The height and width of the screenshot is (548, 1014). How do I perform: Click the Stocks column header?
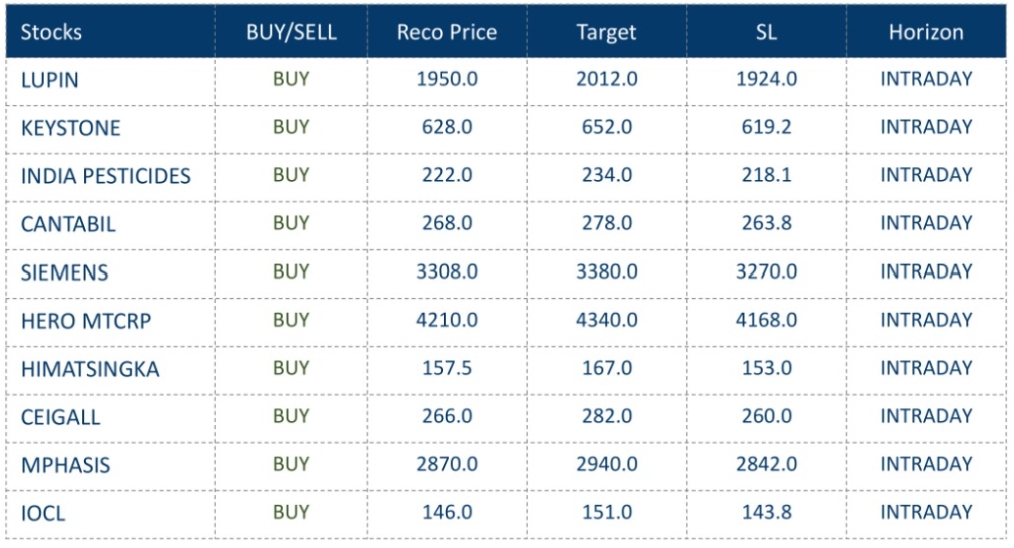pos(51,32)
